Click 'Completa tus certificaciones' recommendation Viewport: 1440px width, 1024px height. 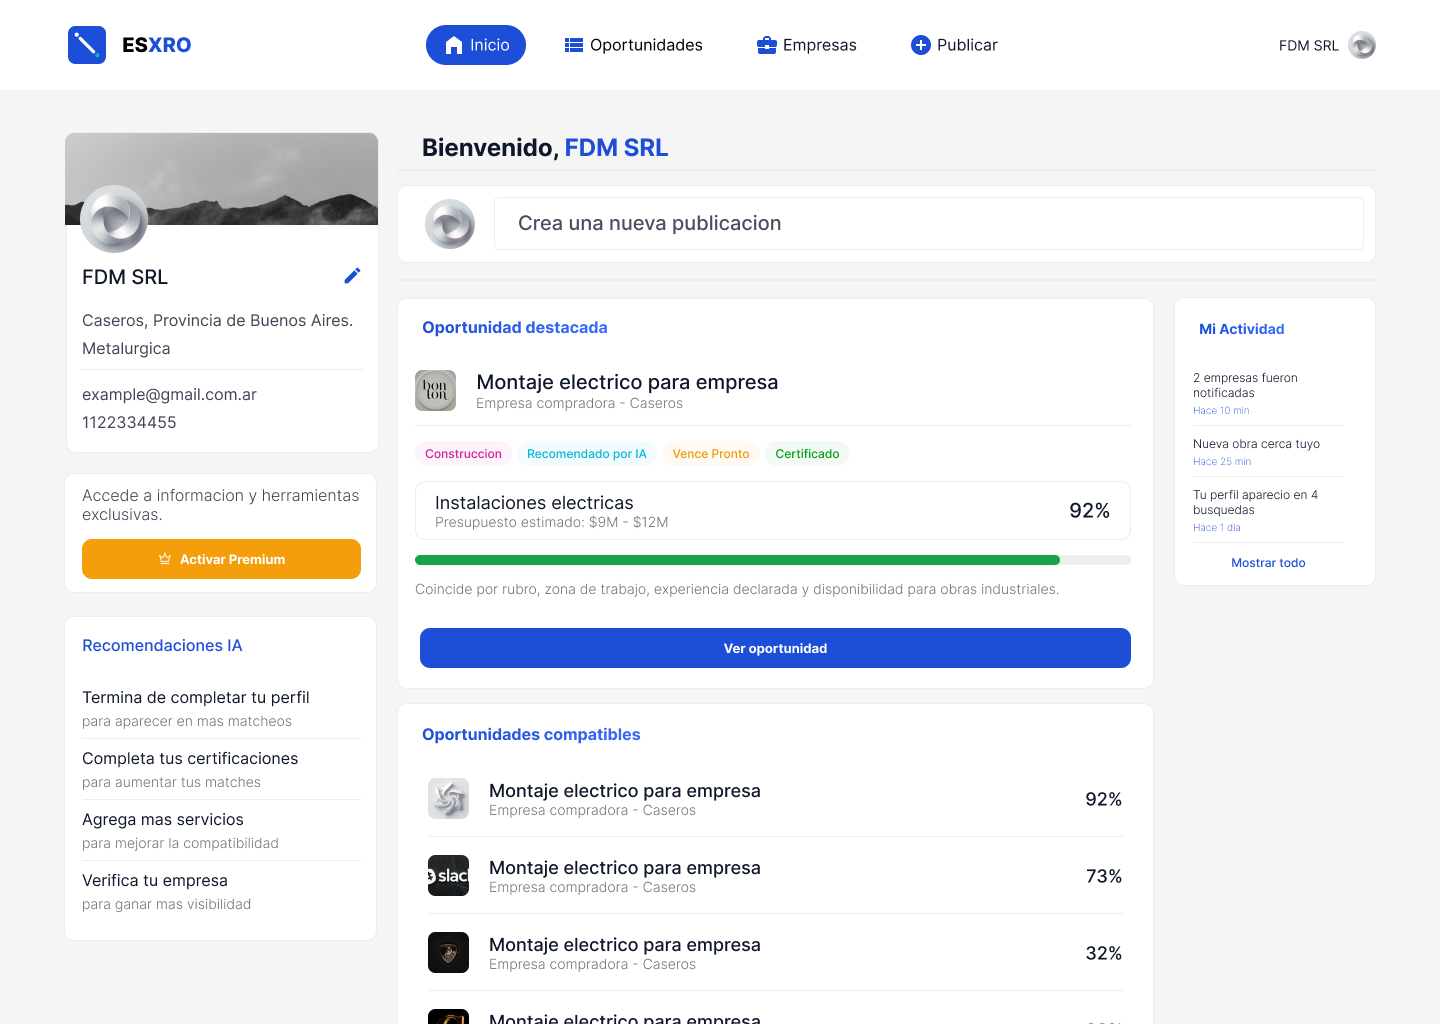[221, 769]
